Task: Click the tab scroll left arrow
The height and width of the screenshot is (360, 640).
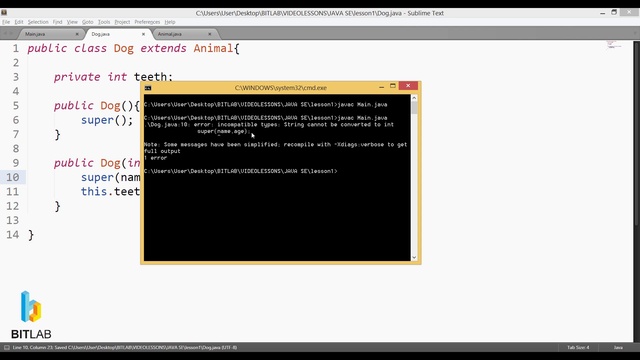Action: click(x=5, y=34)
